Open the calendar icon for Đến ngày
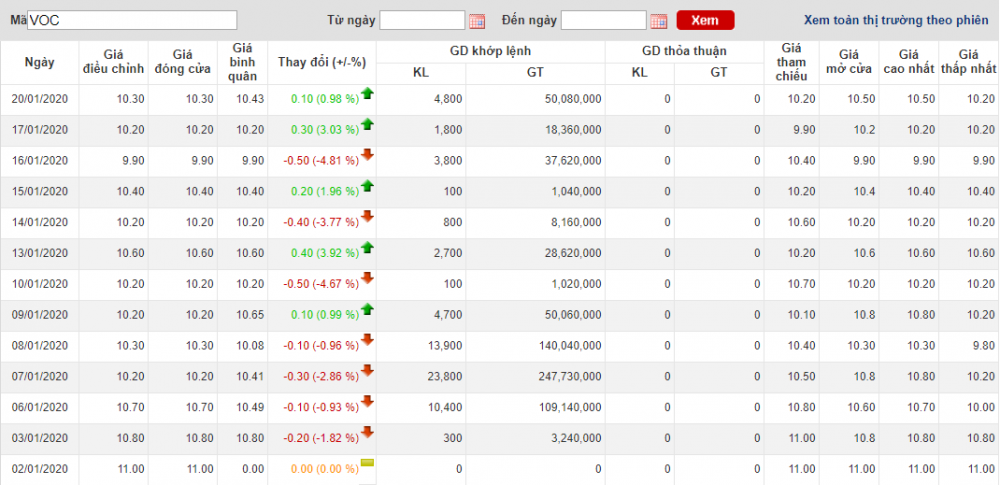Screen dimensions: 1000x485 (659, 21)
